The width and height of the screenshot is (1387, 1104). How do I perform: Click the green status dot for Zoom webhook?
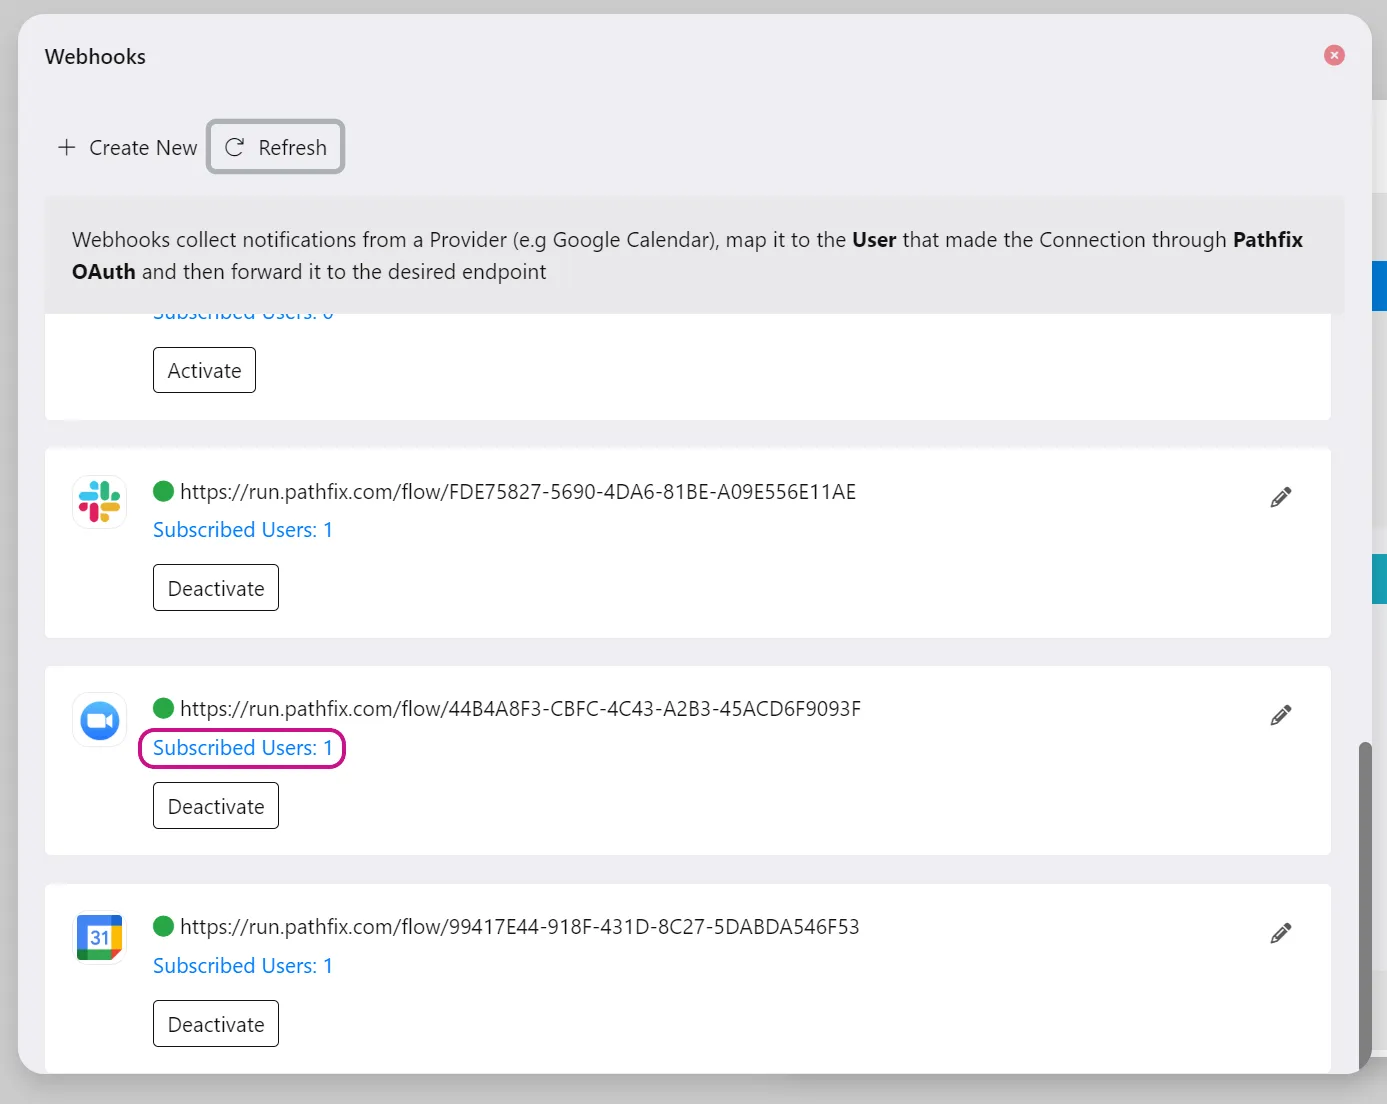tap(164, 708)
